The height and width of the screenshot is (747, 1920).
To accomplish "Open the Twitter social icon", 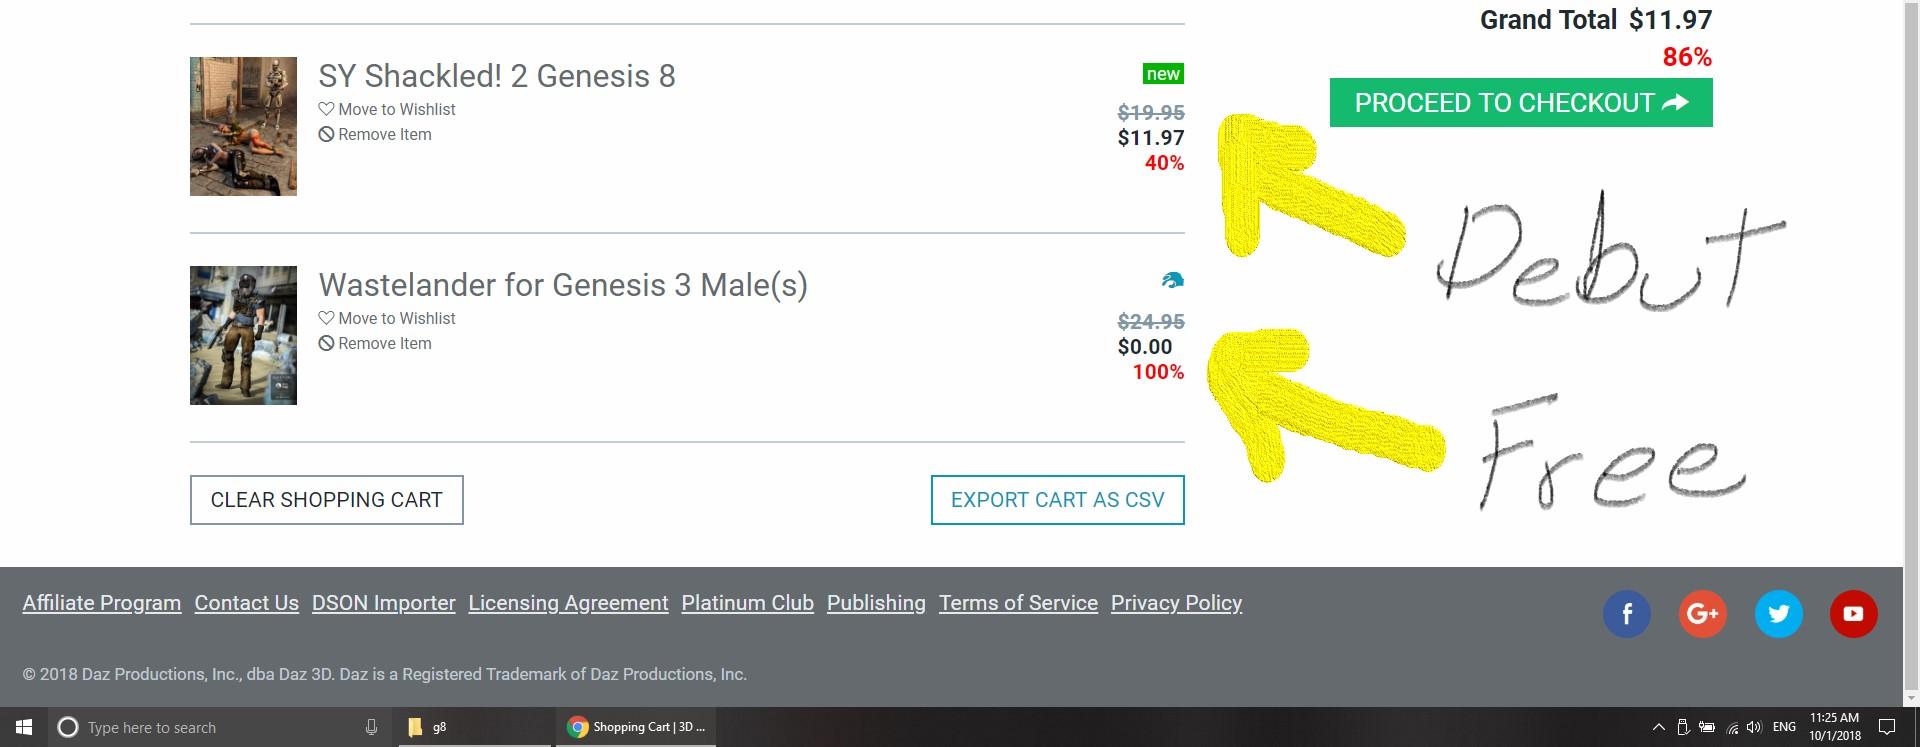I will (1778, 614).
